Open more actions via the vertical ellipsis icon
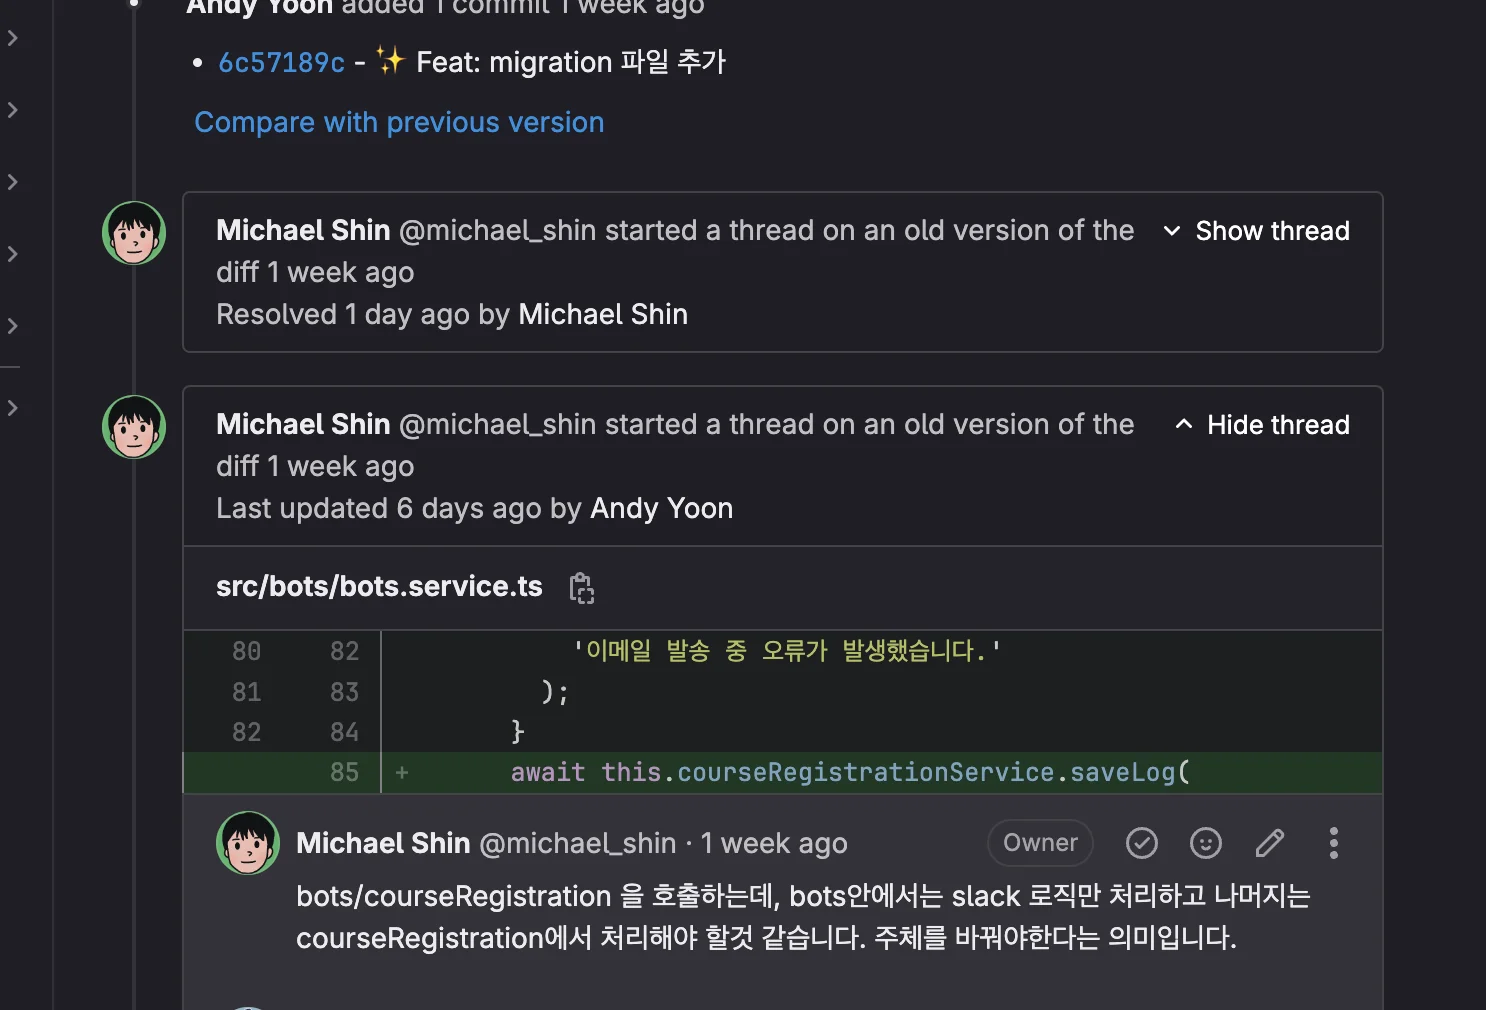Image resolution: width=1486 pixels, height=1010 pixels. pos(1333,843)
